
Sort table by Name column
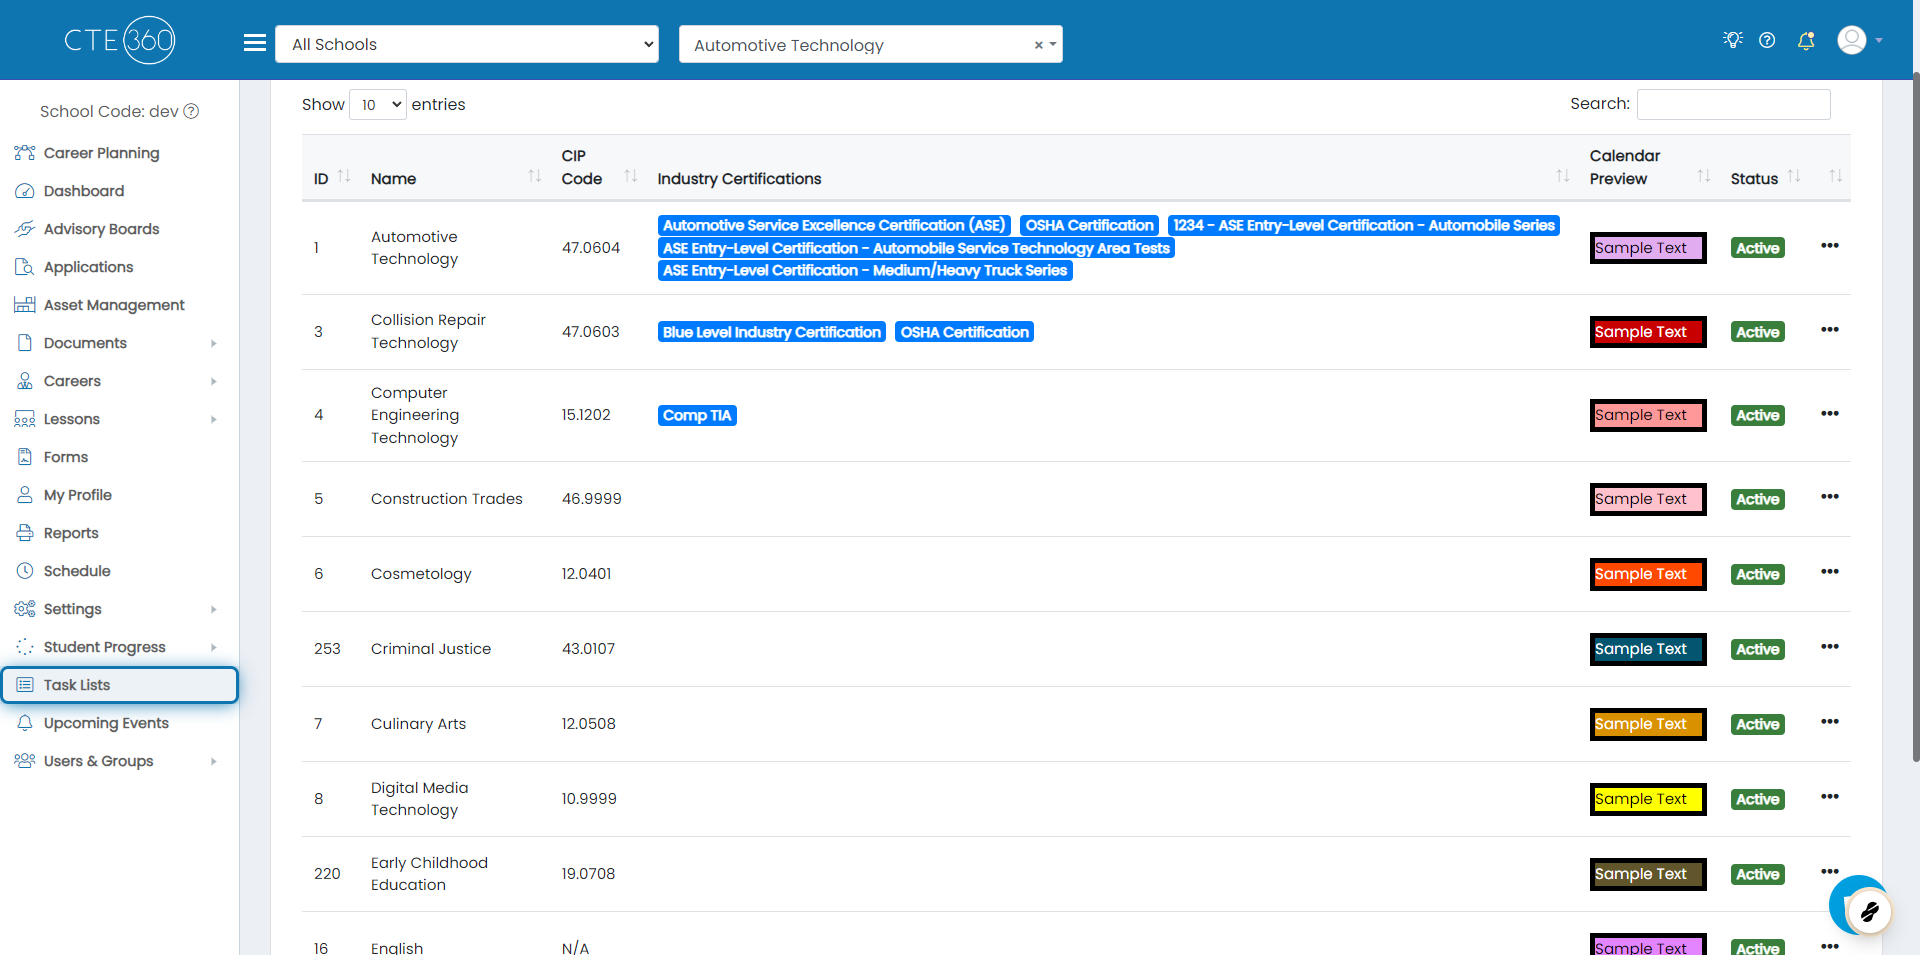click(534, 177)
